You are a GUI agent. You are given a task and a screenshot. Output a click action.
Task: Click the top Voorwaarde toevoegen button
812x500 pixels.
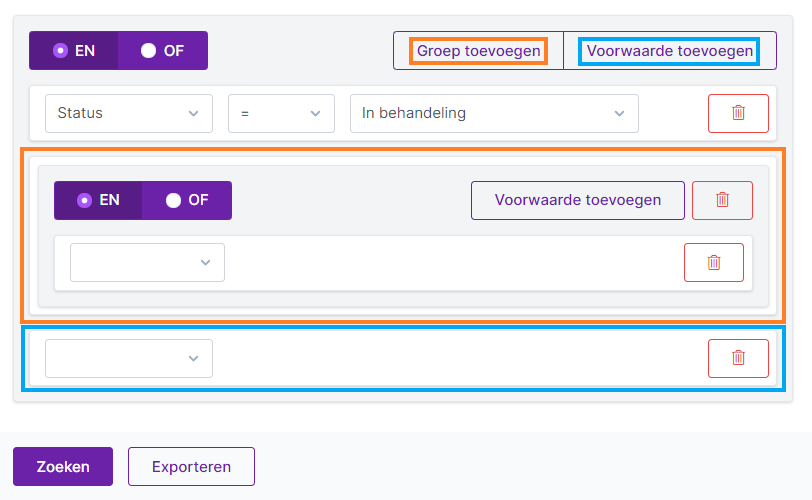pos(670,51)
